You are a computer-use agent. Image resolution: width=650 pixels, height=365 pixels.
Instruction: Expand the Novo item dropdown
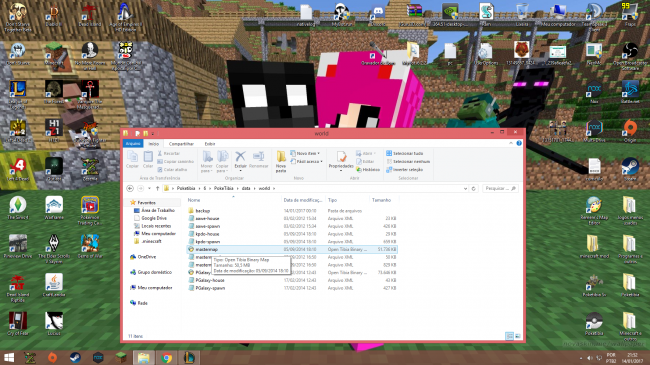click(306, 153)
